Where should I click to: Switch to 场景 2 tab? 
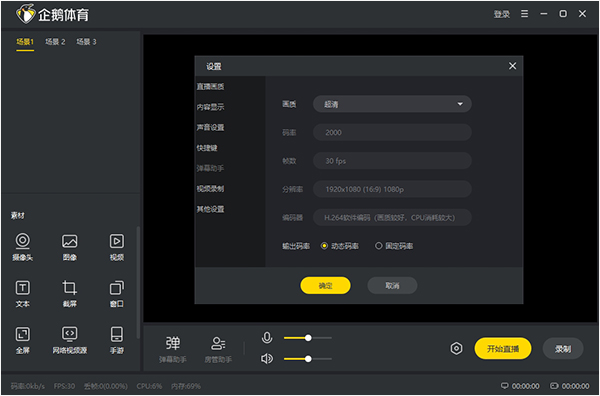(x=55, y=42)
